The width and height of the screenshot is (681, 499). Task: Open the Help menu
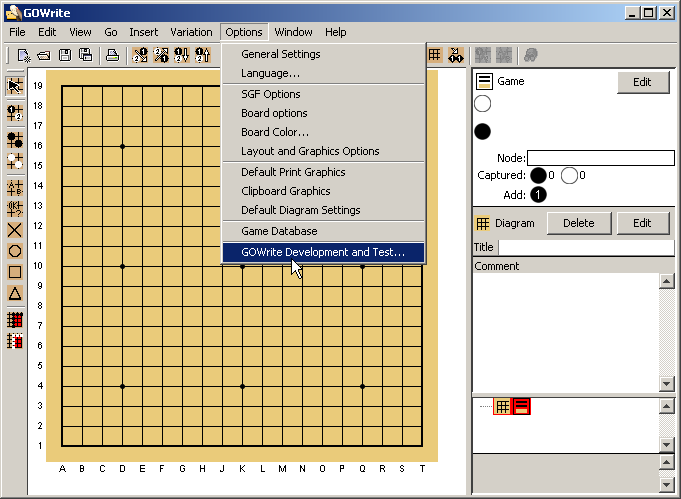click(336, 32)
